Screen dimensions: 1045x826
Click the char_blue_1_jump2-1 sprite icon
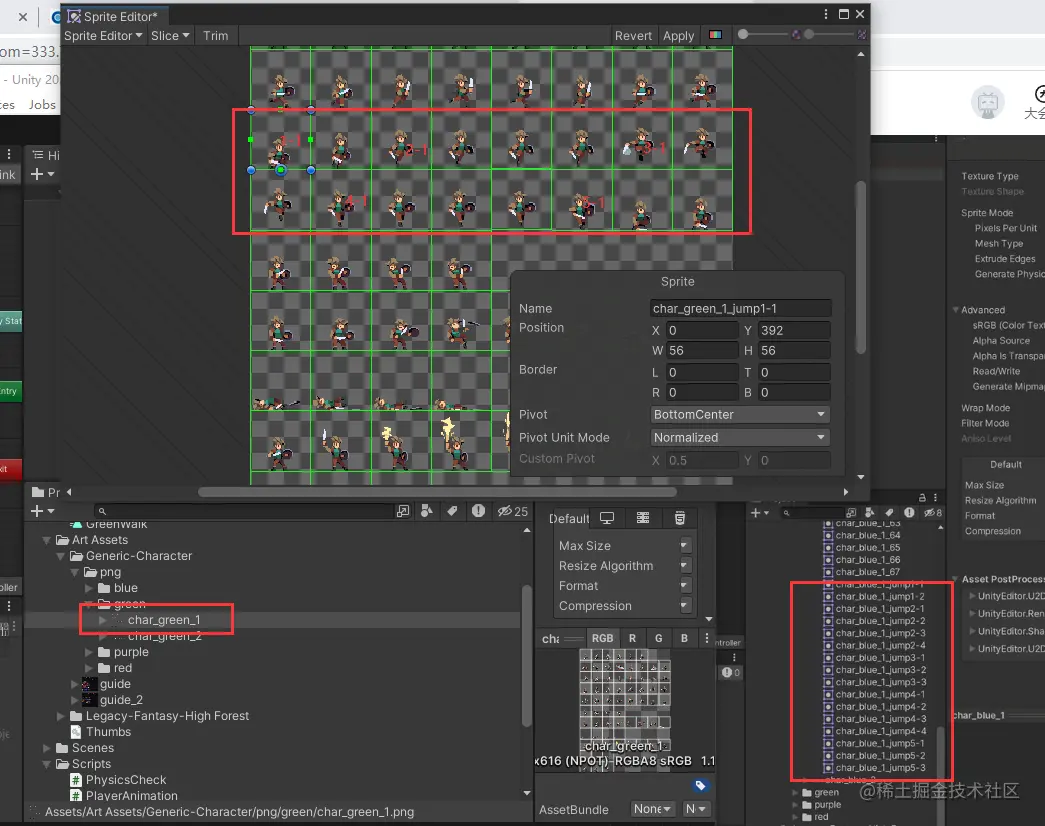pyautogui.click(x=828, y=609)
